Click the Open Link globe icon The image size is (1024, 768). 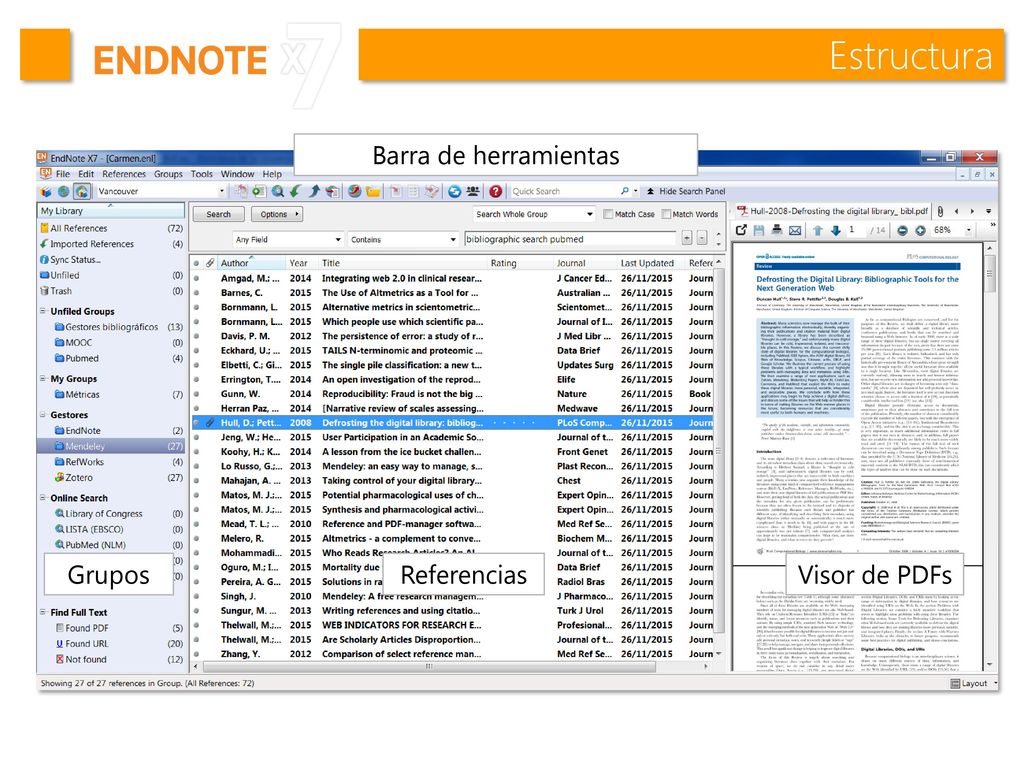pyautogui.click(x=355, y=191)
